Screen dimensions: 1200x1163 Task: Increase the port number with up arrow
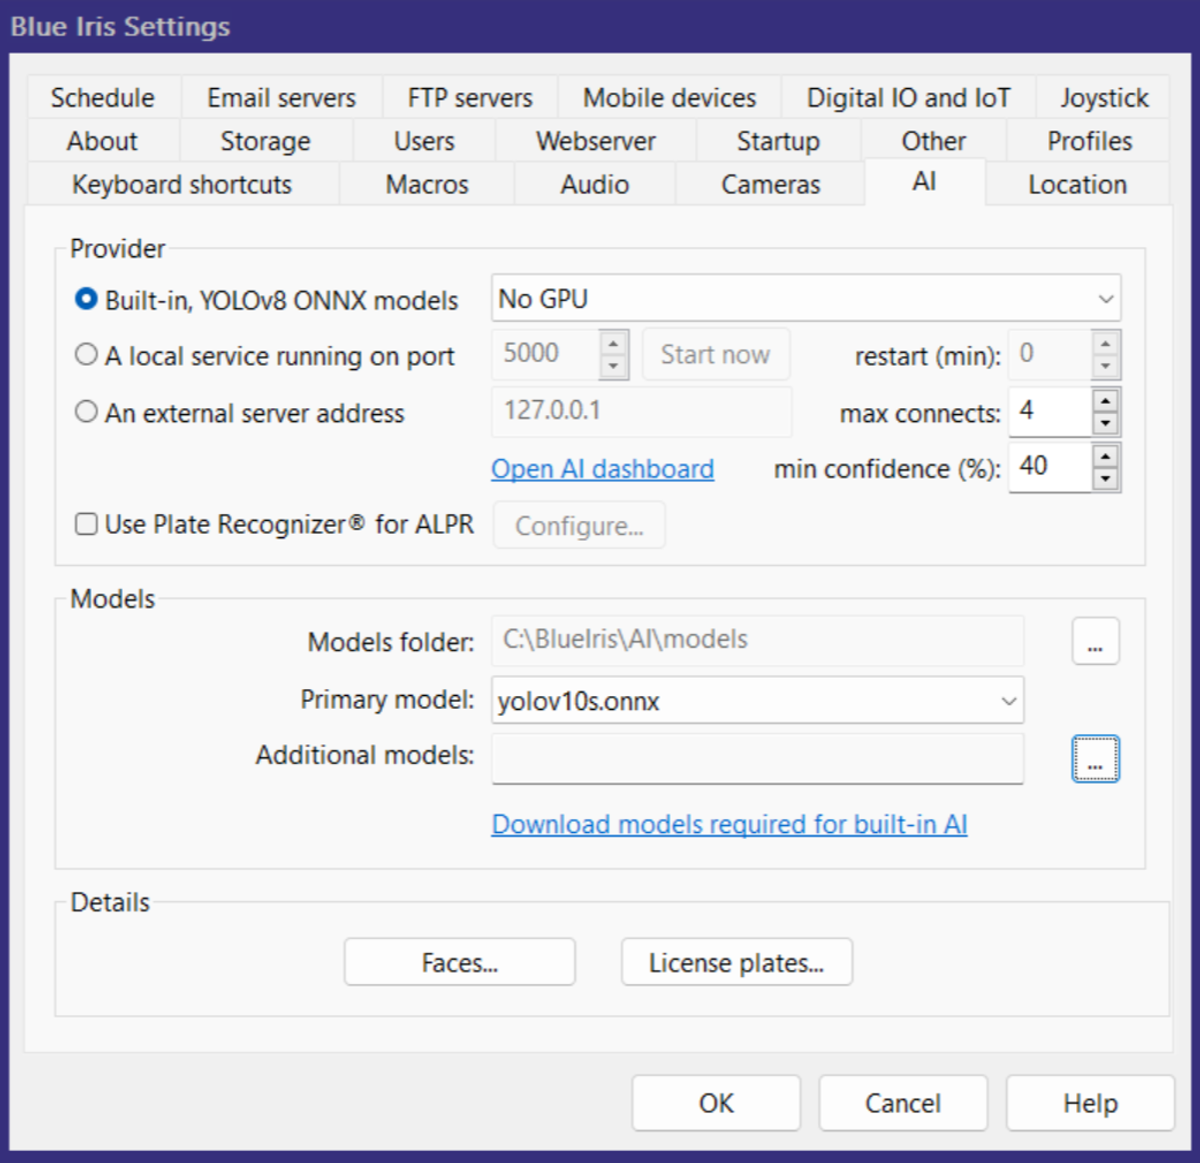614,343
